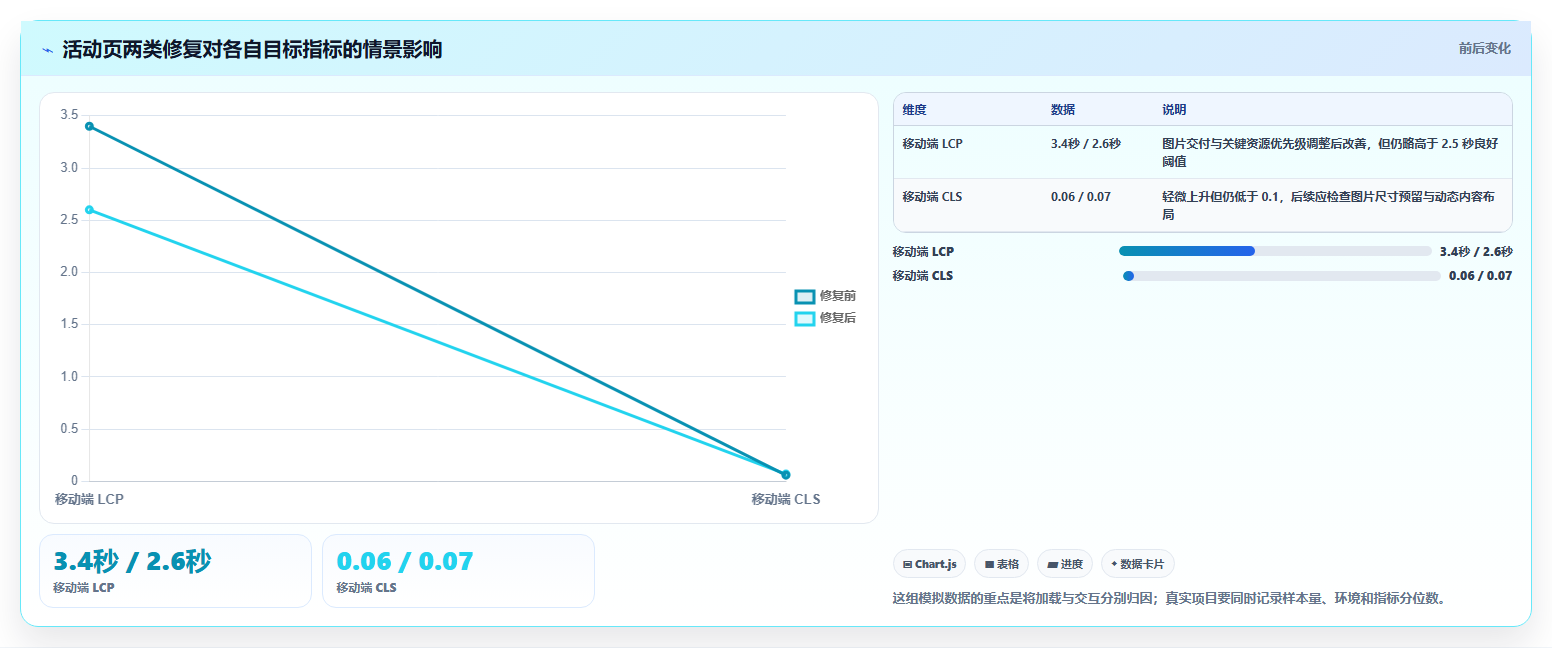Click the 进度 tag chip
Viewport: 1552px width, 648px height.
(1065, 564)
